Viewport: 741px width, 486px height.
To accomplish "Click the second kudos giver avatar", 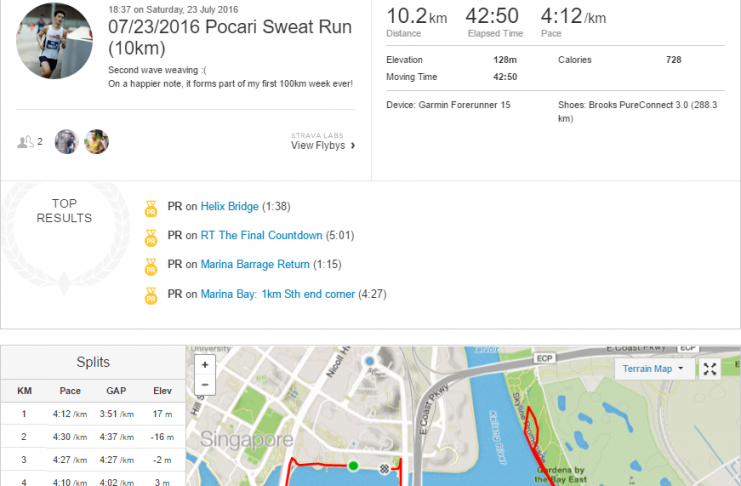I will pyautogui.click(x=96, y=142).
